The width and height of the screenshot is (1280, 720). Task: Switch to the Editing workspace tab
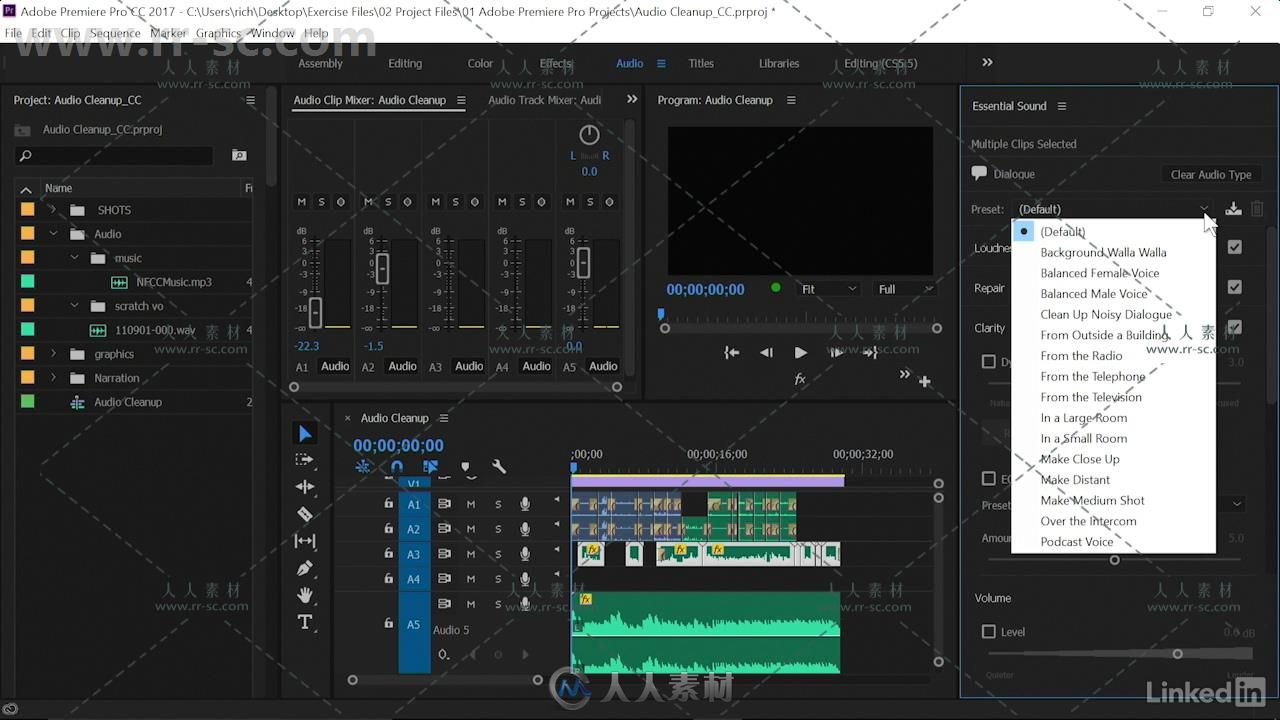[405, 63]
